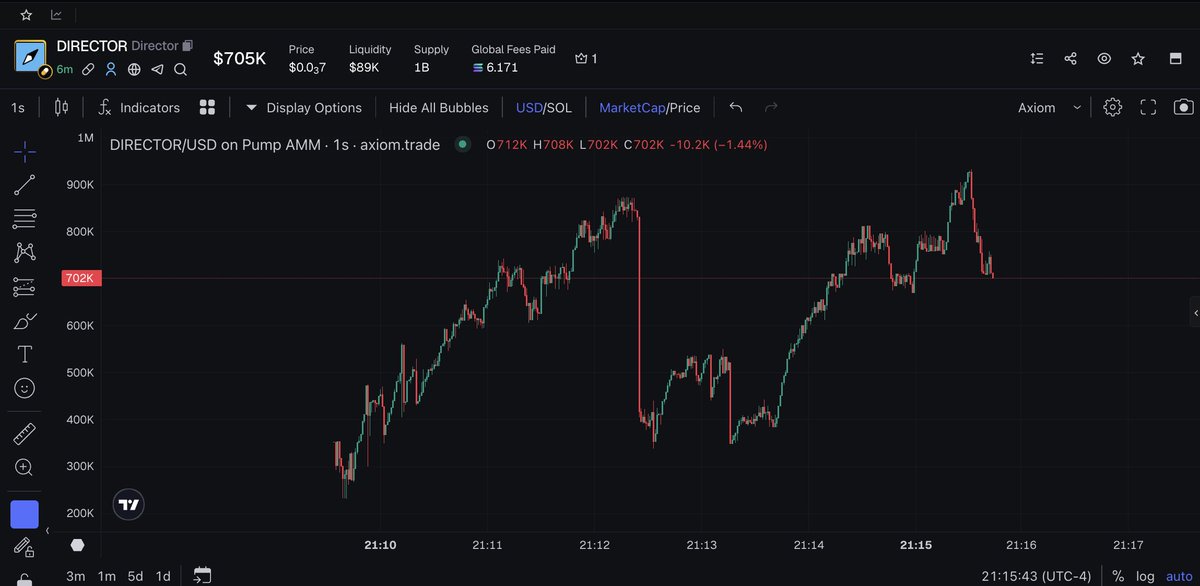The width and height of the screenshot is (1200, 586).
Task: Open the candlestick chart style selector
Action: pyautogui.click(x=61, y=107)
